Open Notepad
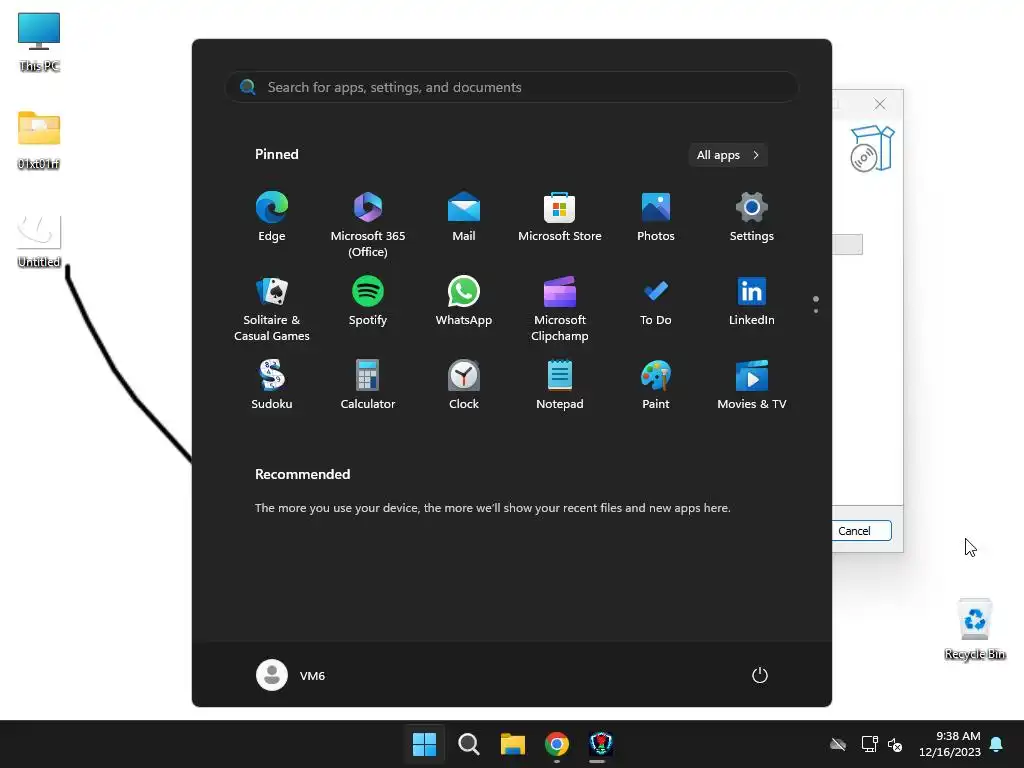This screenshot has width=1024, height=768. coord(560,385)
